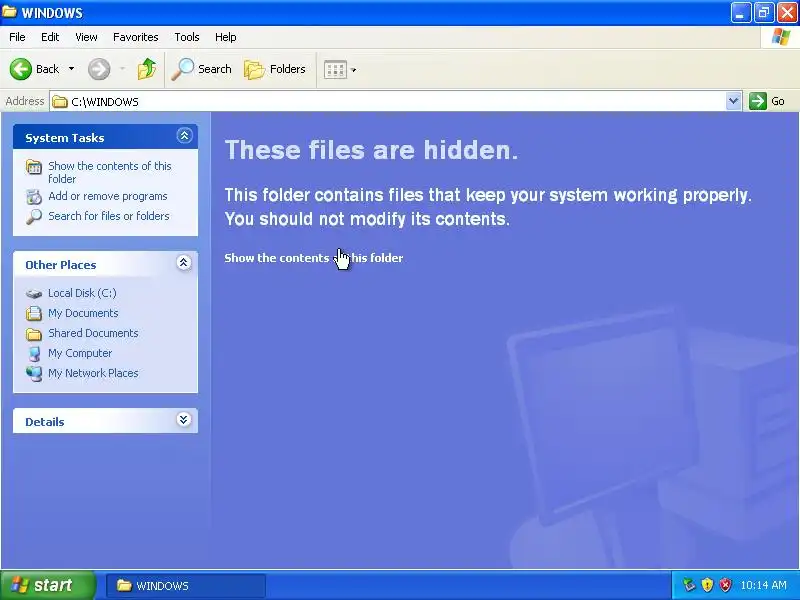
Task: Open the Help menu
Action: click(226, 37)
